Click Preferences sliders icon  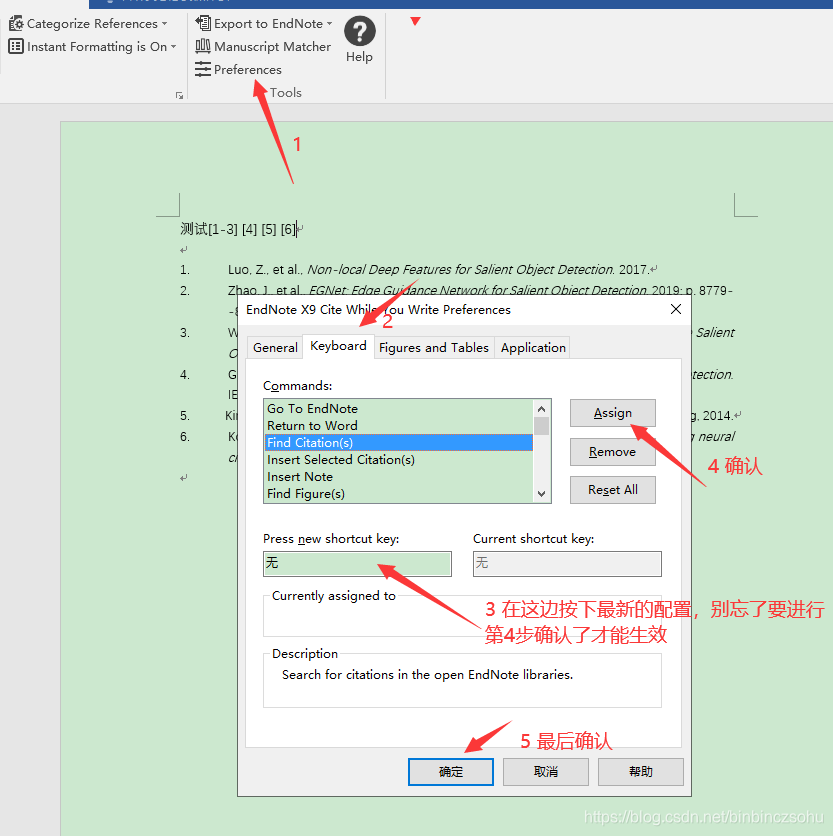[x=203, y=69]
